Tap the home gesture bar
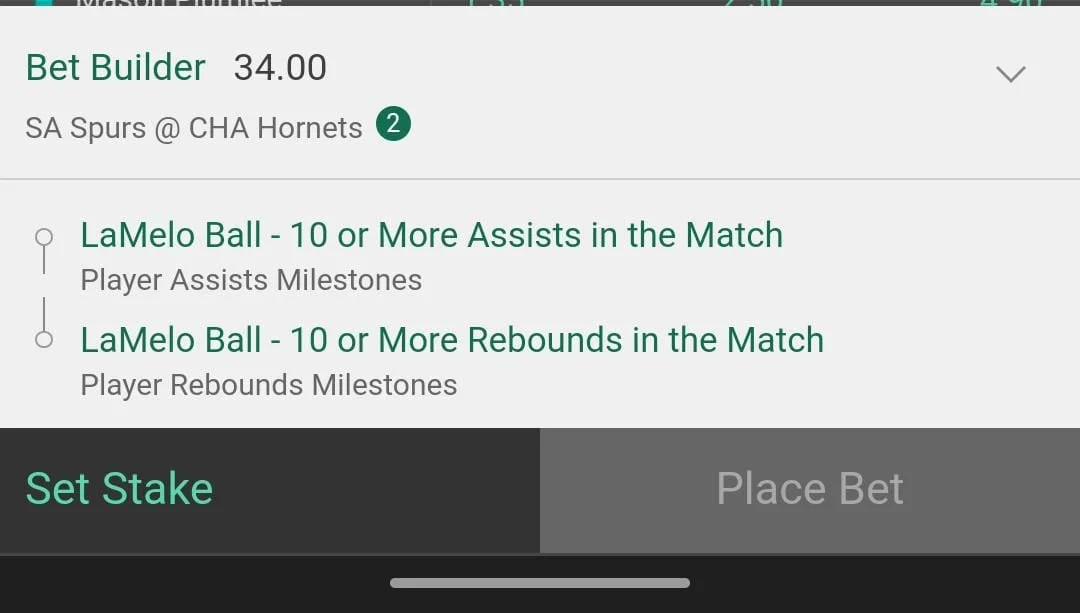Viewport: 1080px width, 613px height. click(x=540, y=583)
